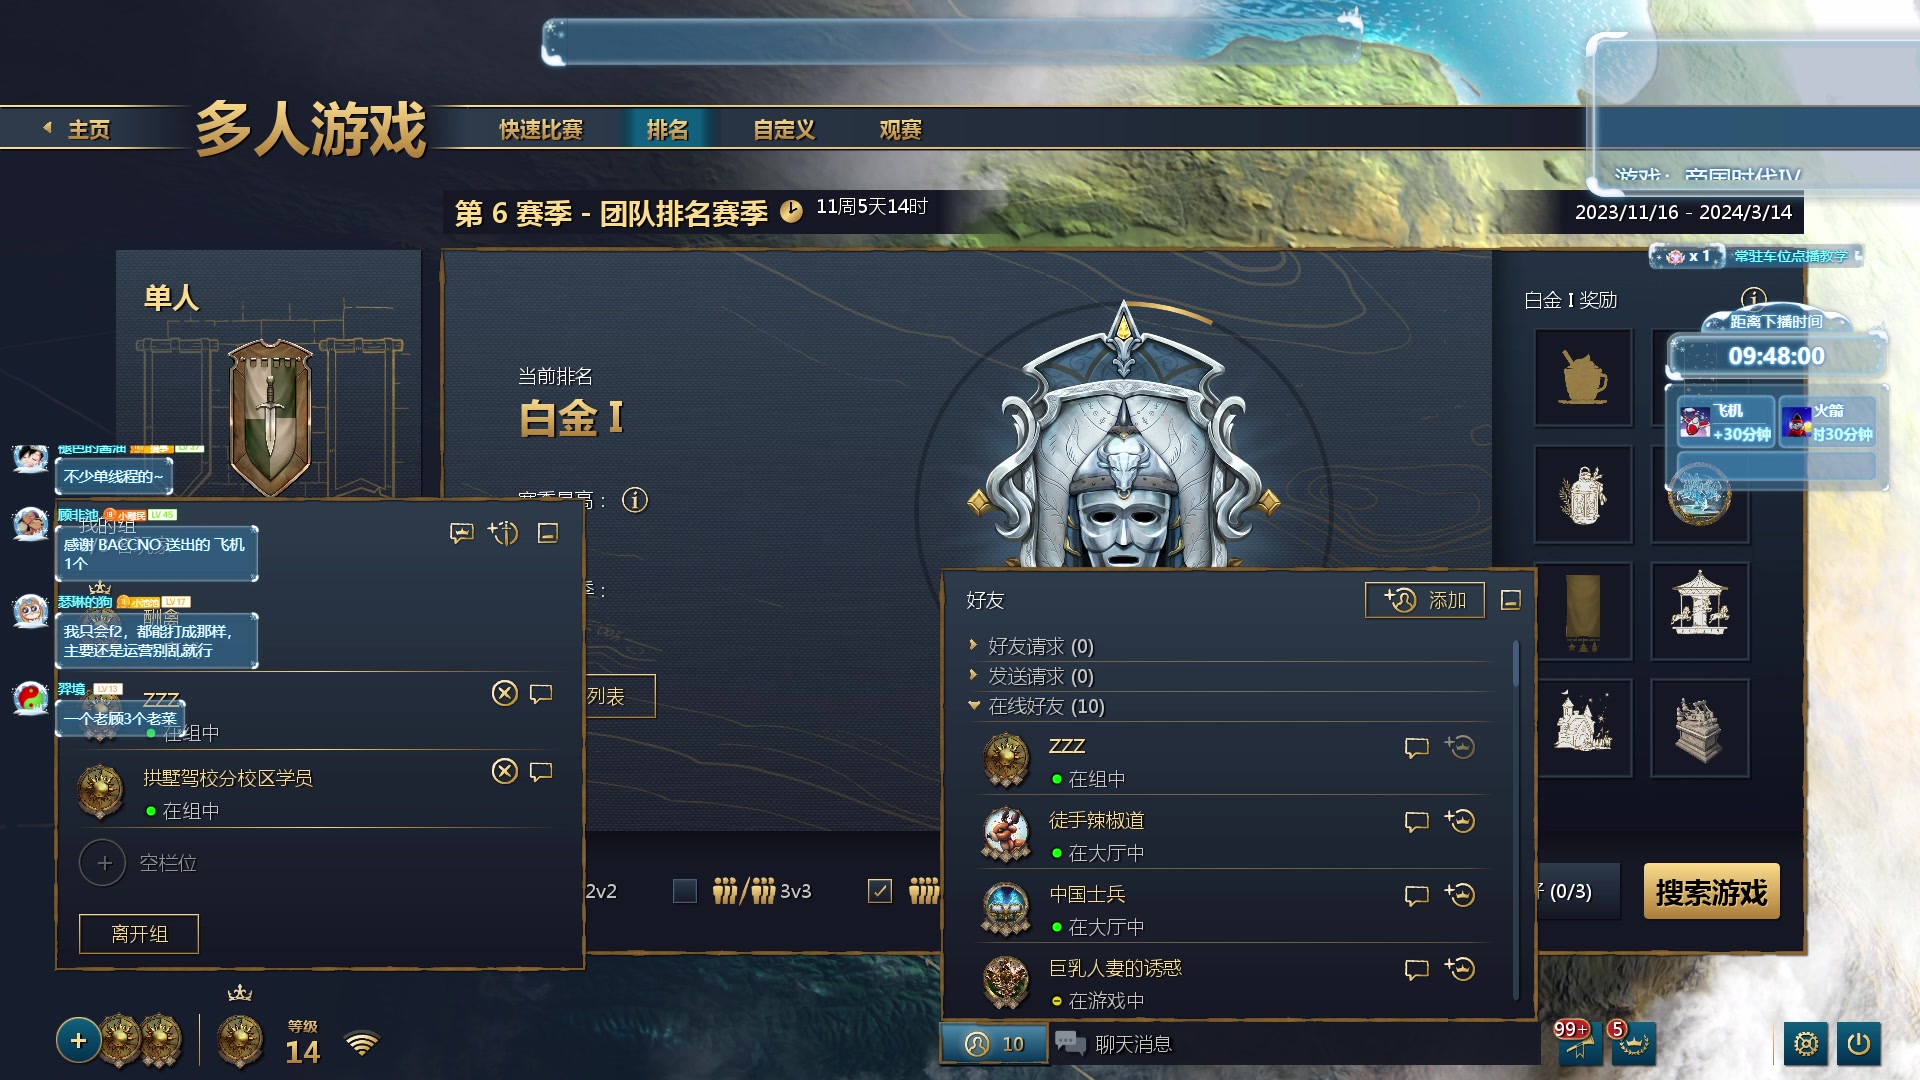Open the 观赛 tab

click(x=900, y=130)
